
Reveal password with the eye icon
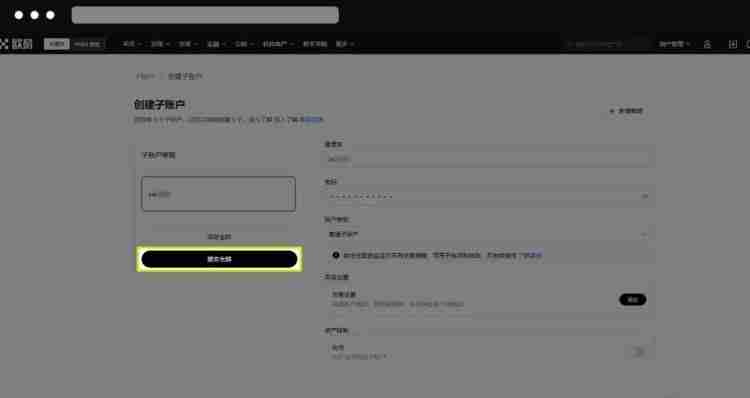pyautogui.click(x=644, y=196)
